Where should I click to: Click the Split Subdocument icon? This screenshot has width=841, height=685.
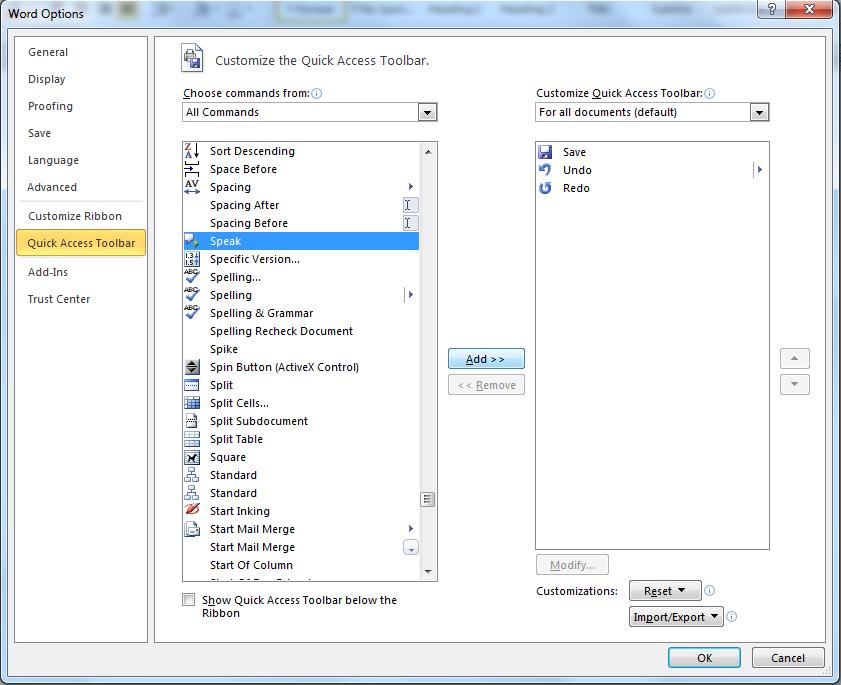click(191, 421)
